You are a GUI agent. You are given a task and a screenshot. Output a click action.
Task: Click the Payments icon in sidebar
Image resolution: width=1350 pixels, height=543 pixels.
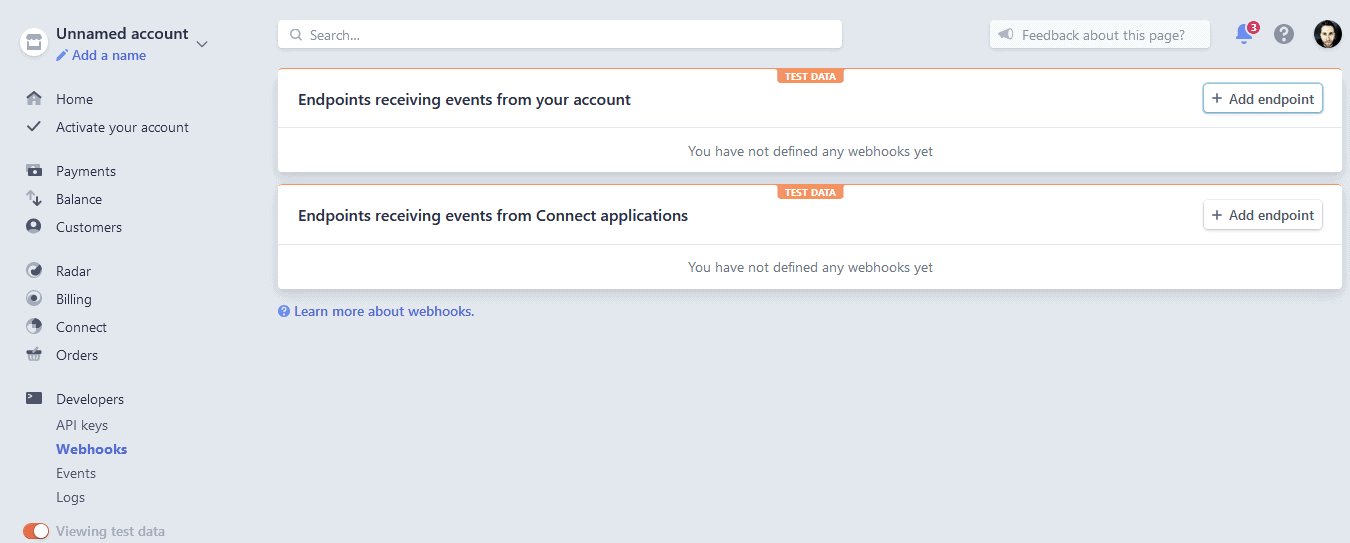pos(34,171)
